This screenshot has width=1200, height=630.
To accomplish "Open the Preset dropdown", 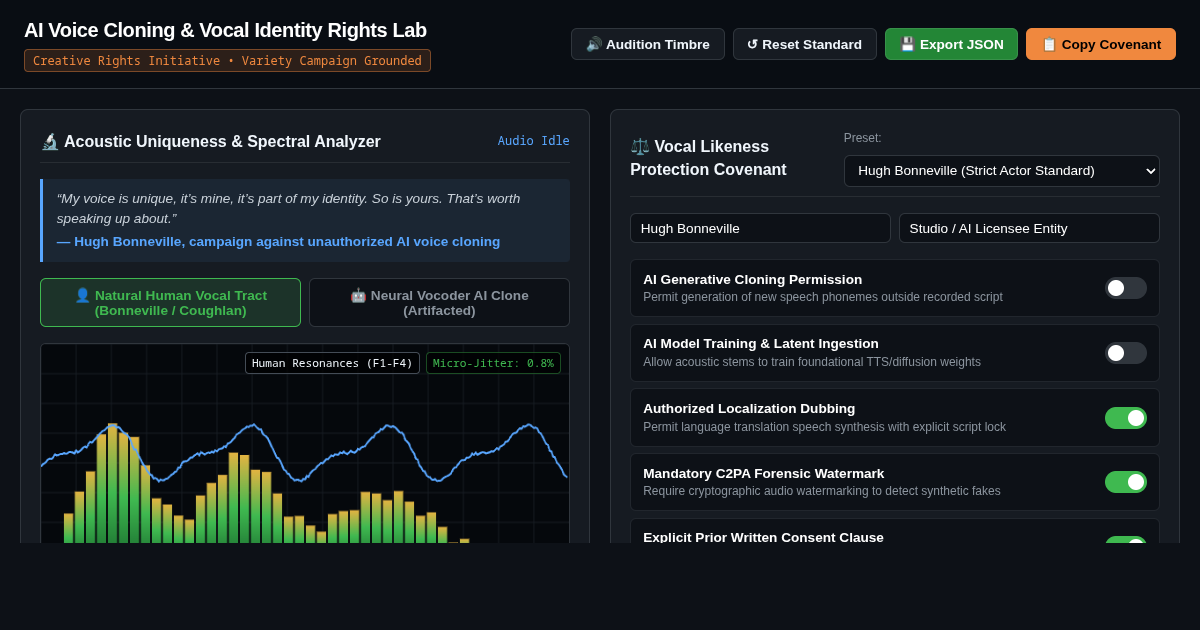I will 1002,171.
